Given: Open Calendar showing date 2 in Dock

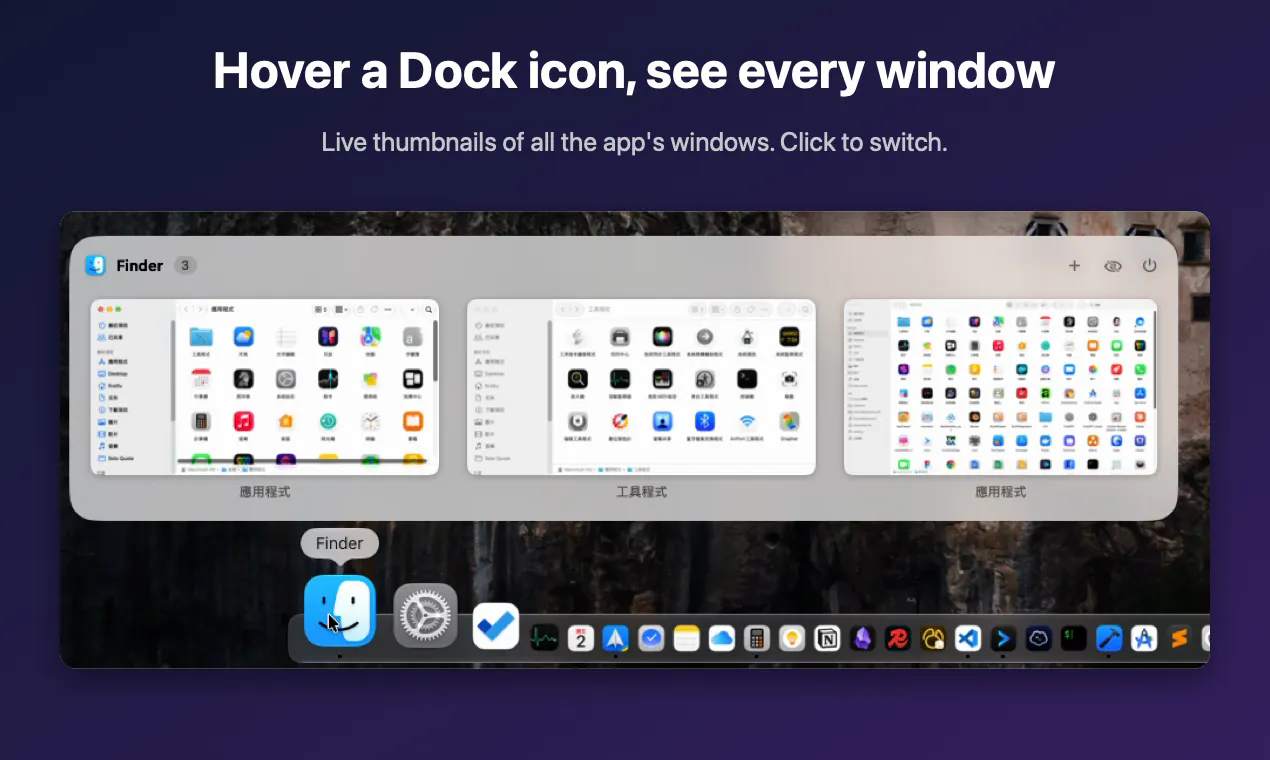Looking at the screenshot, I should tap(581, 638).
